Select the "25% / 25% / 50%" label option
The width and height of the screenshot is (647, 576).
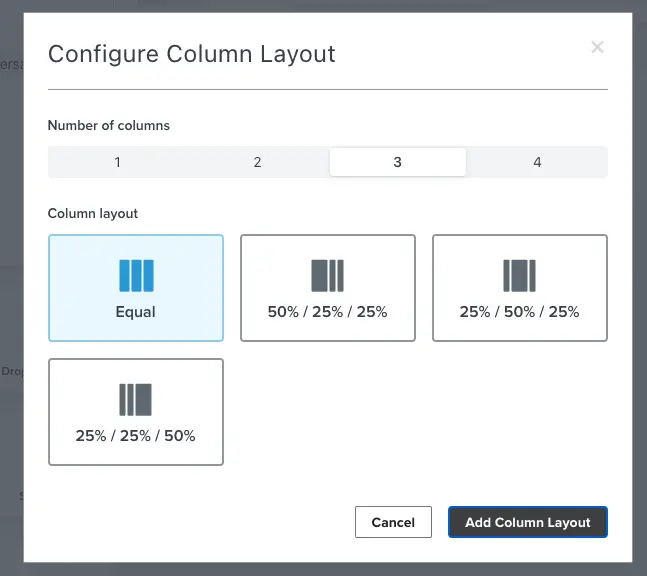(136, 436)
